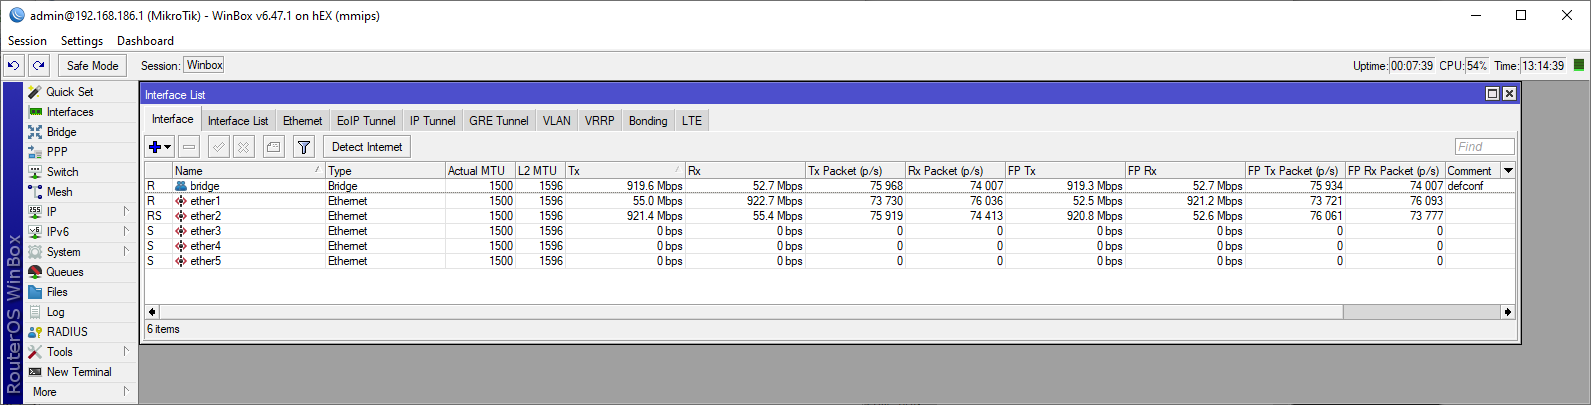This screenshot has height=405, width=1591.
Task: Click the Session name Winbox field
Action: pyautogui.click(x=204, y=65)
